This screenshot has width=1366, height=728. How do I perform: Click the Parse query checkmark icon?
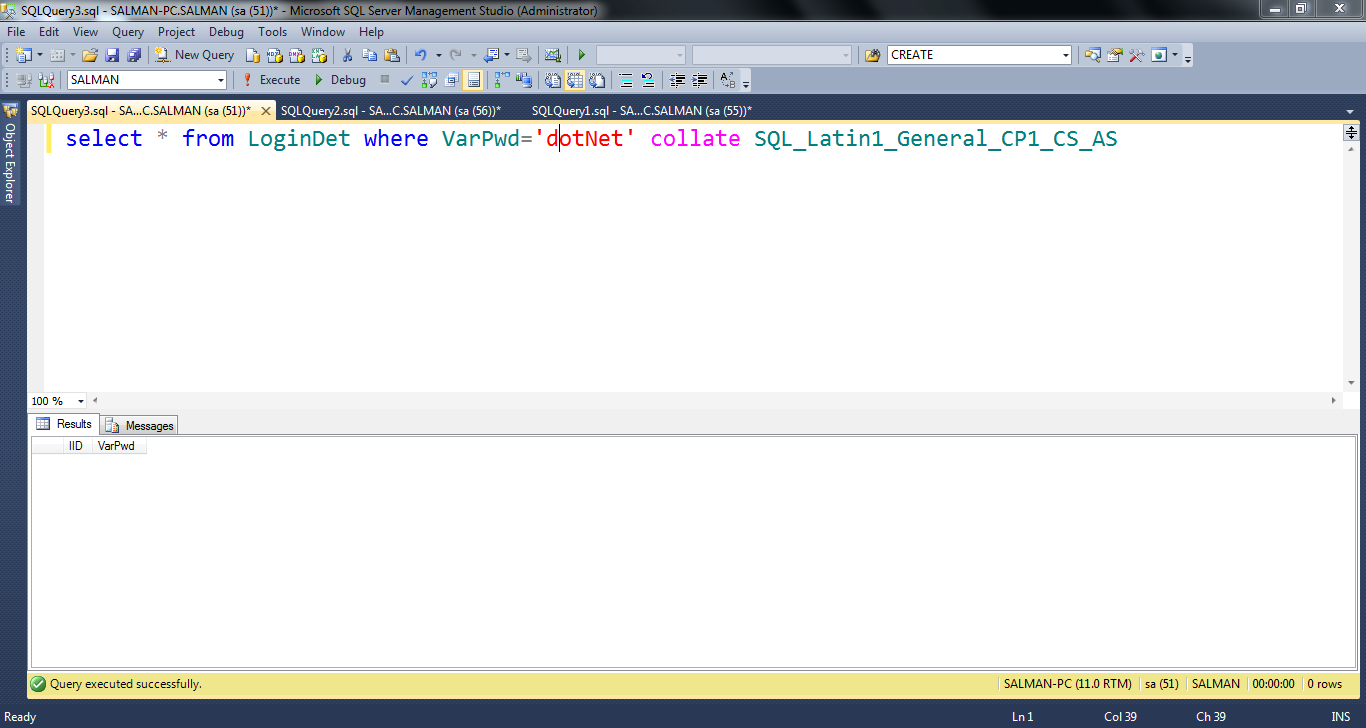click(406, 79)
